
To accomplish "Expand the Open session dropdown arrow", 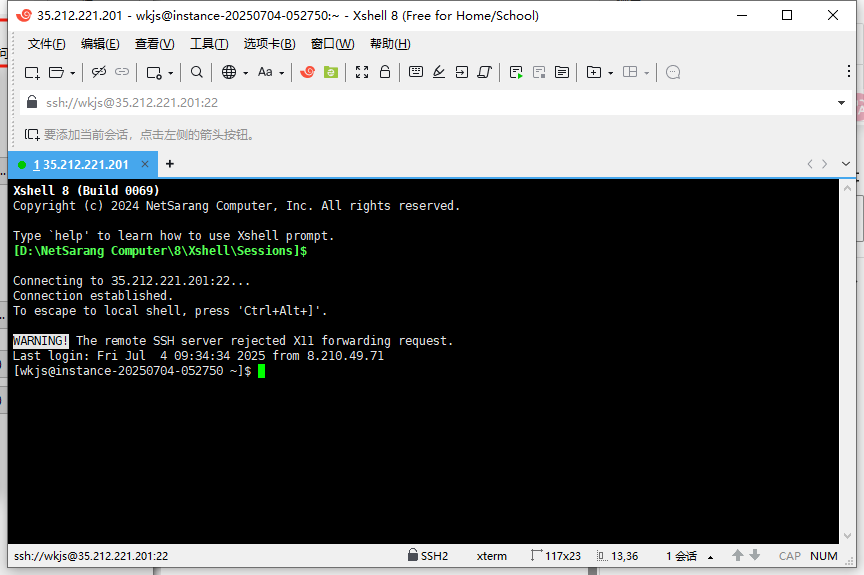I will (72, 73).
